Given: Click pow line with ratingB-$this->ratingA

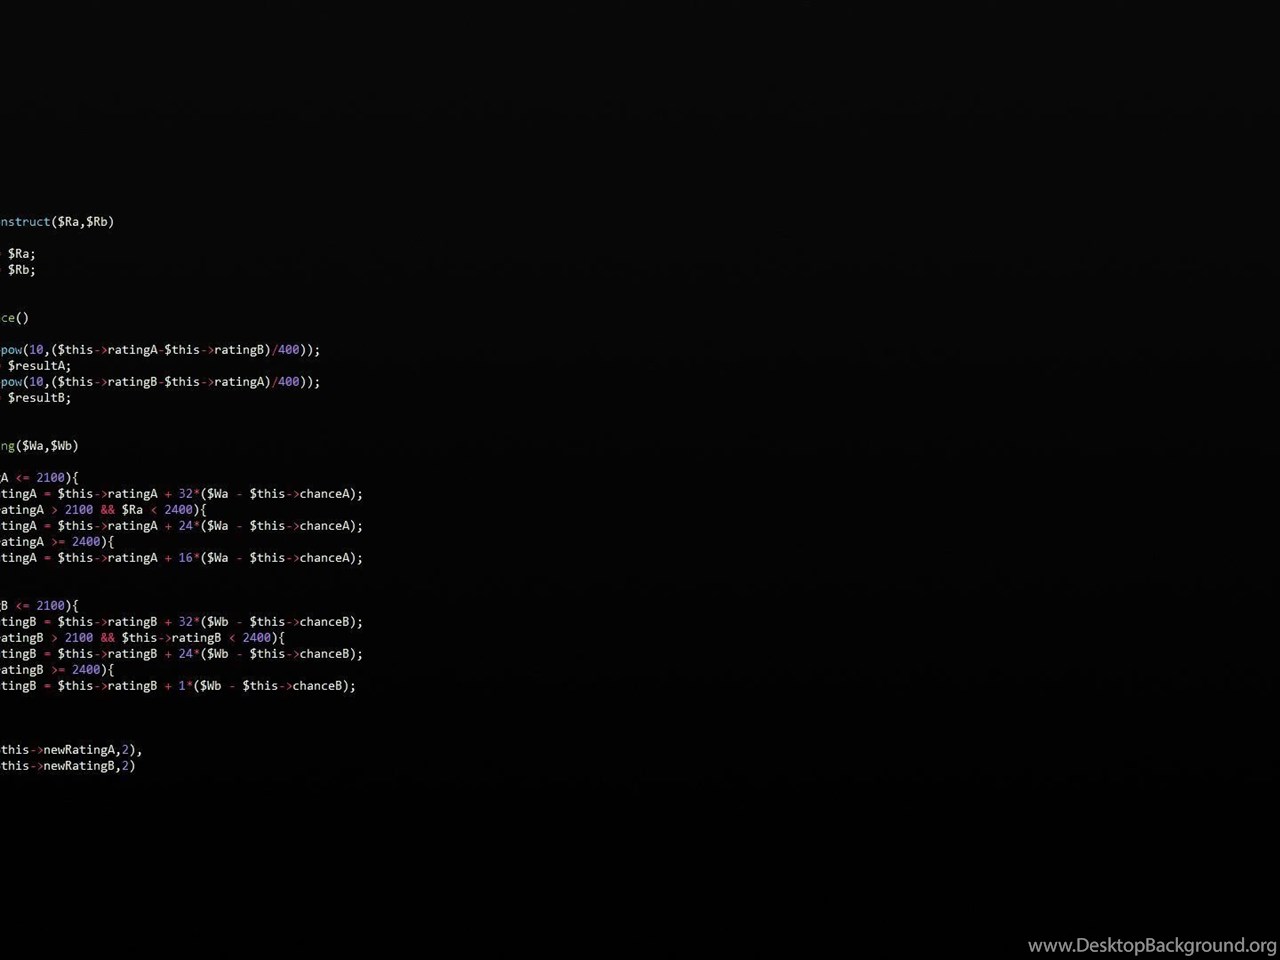Looking at the screenshot, I should (x=160, y=382).
